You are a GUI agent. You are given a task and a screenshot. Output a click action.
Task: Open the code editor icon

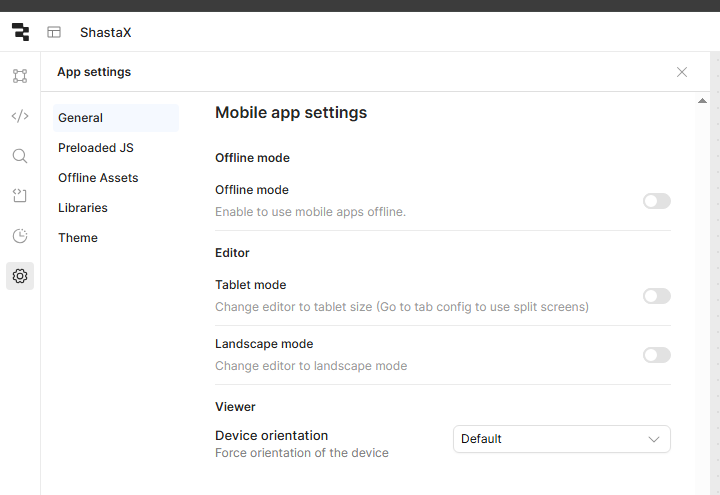20,116
